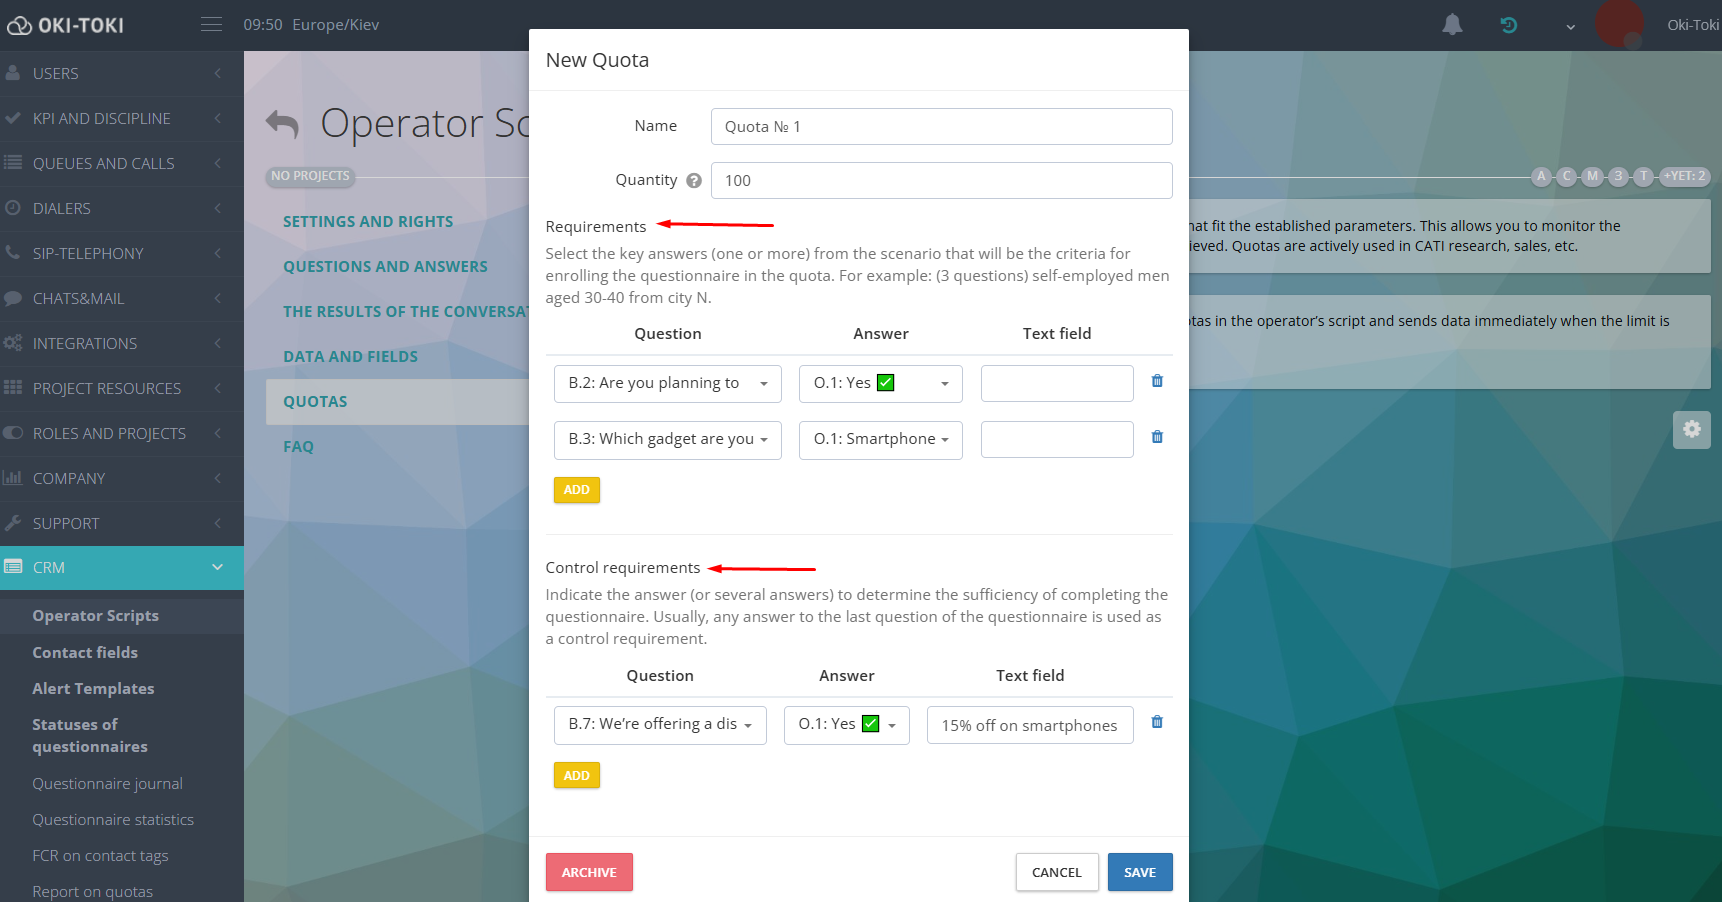This screenshot has height=902, width=1722.
Task: Open the settings gear on right edge
Action: 1691,429
